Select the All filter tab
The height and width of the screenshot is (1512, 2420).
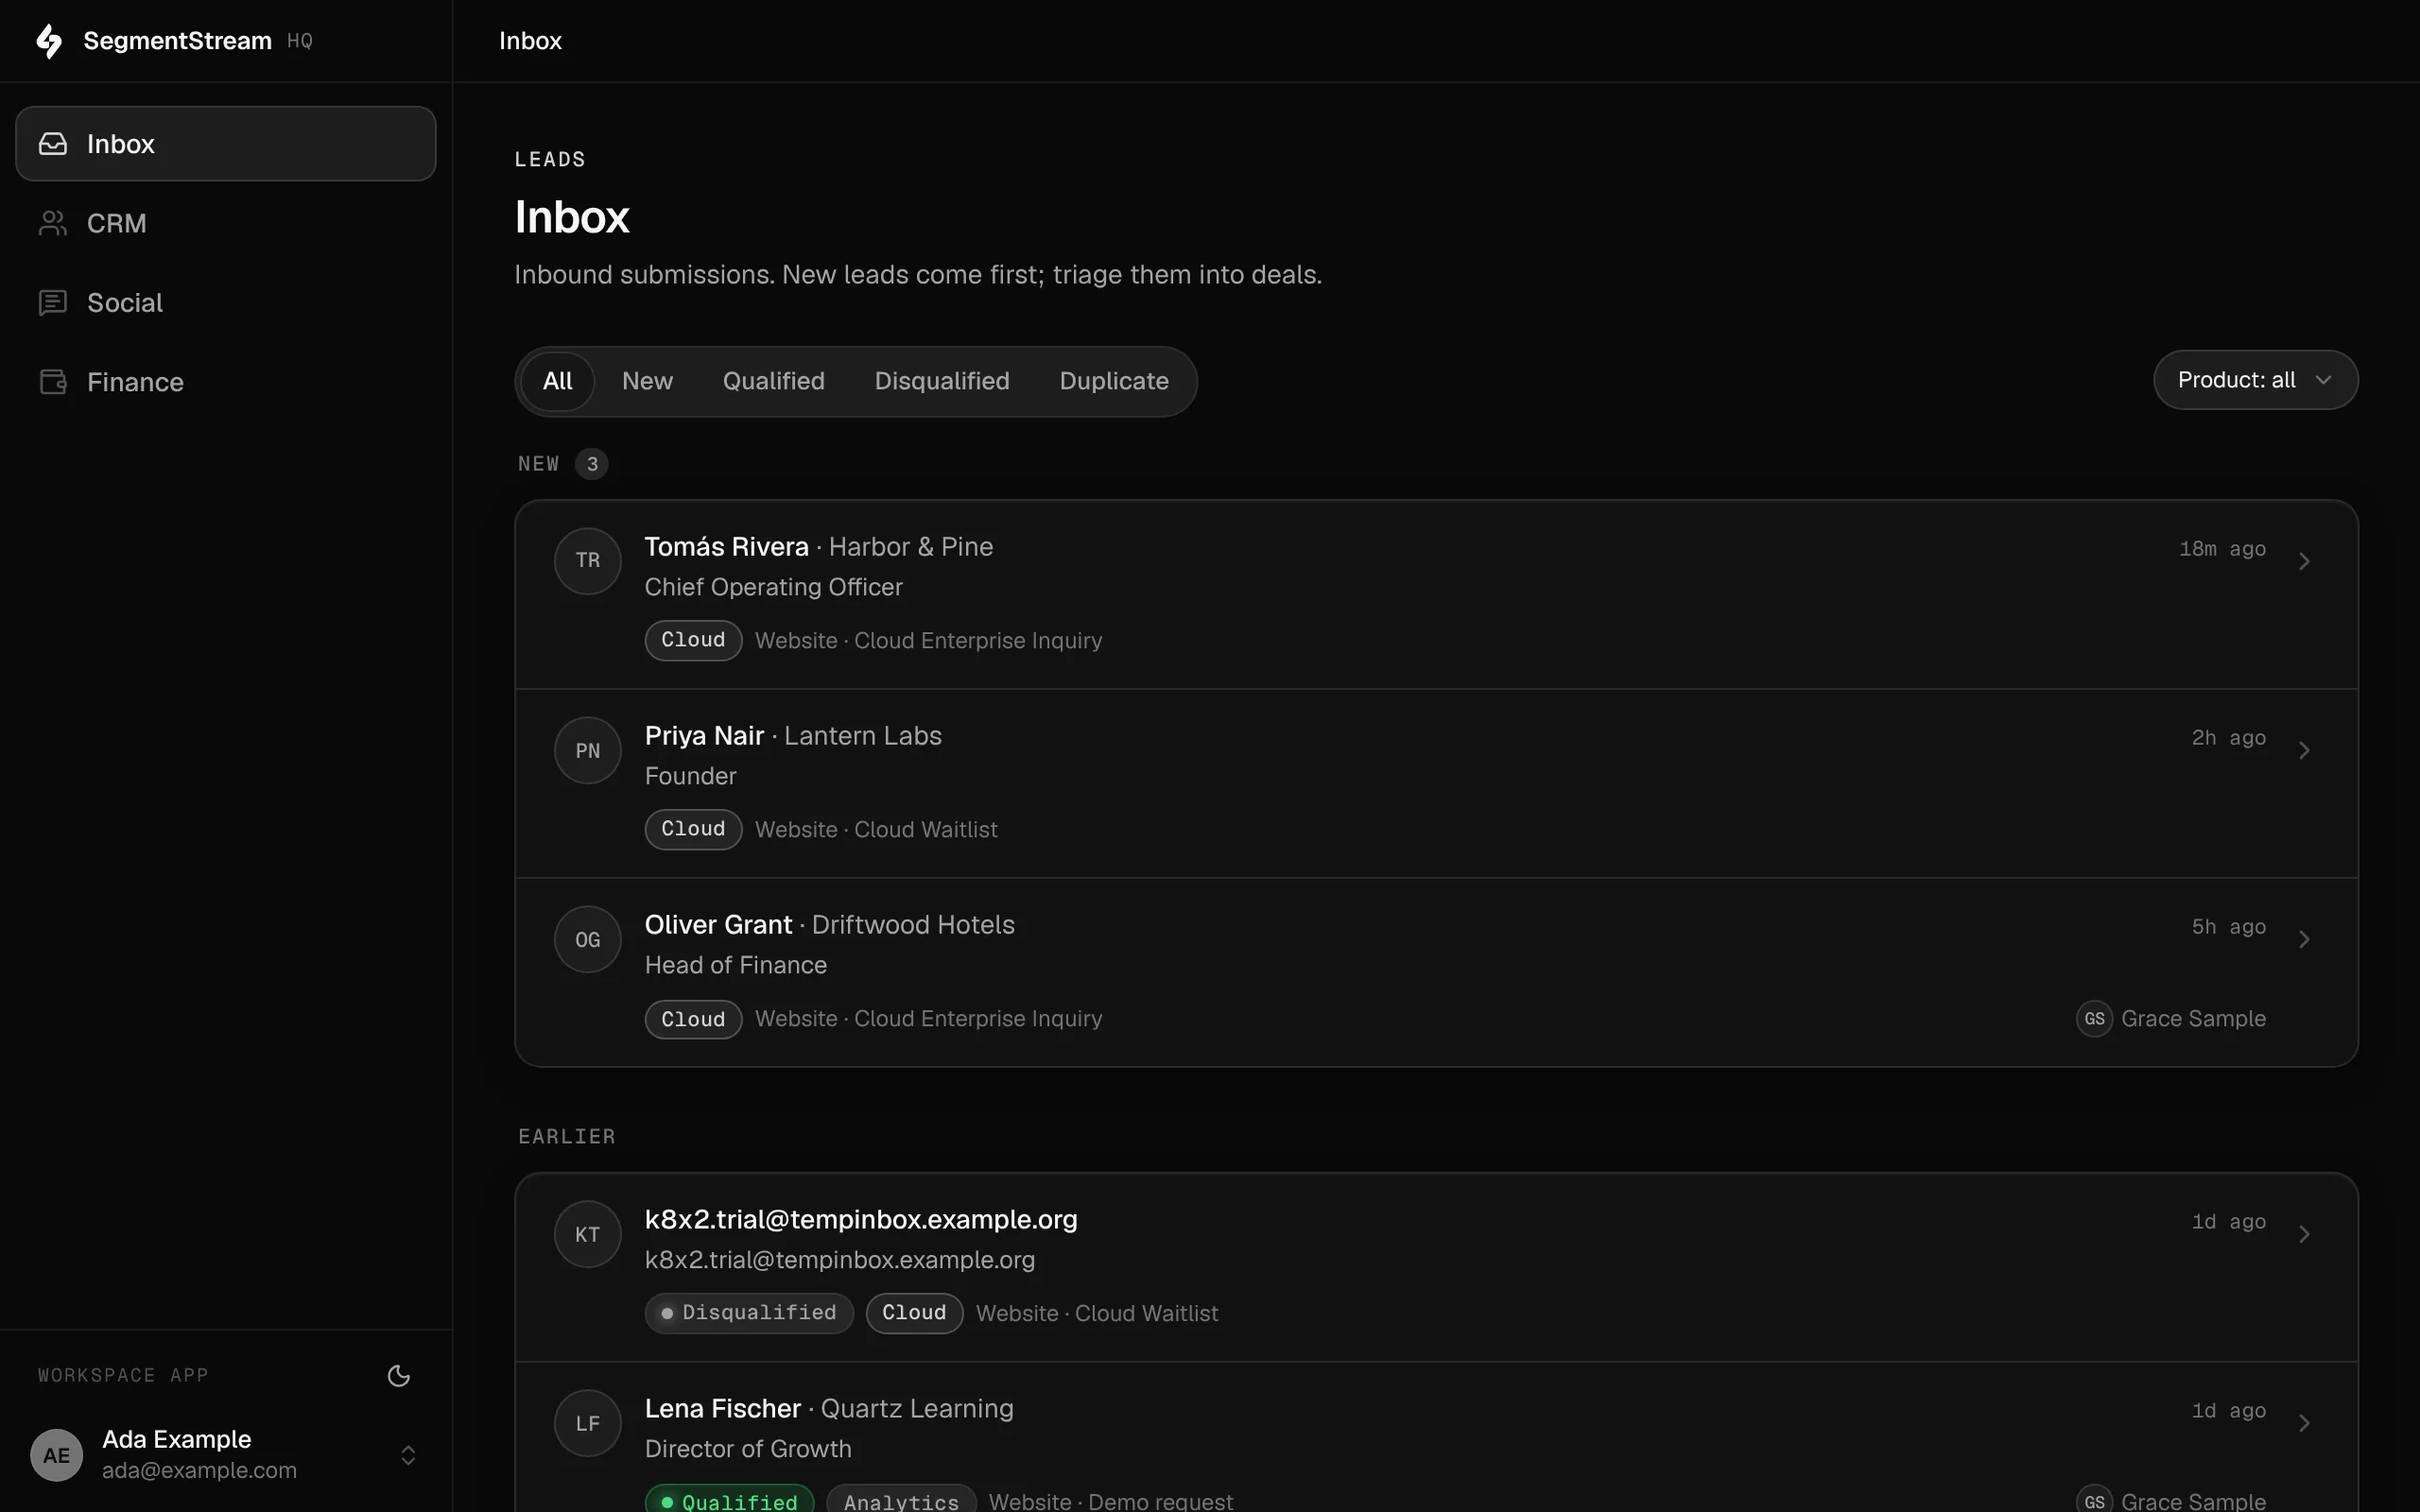coord(557,381)
